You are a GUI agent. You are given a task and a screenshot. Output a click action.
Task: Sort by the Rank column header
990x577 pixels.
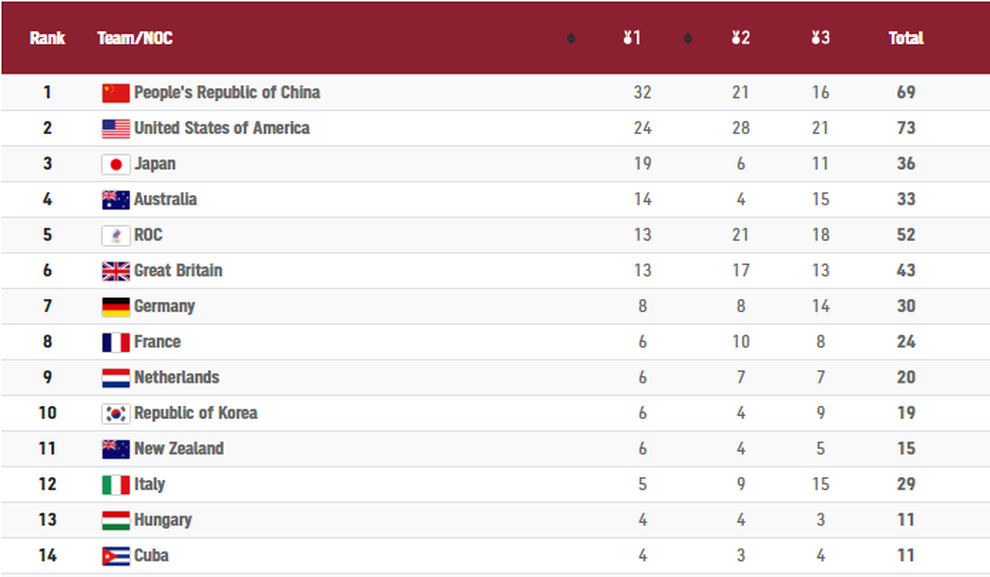click(47, 38)
